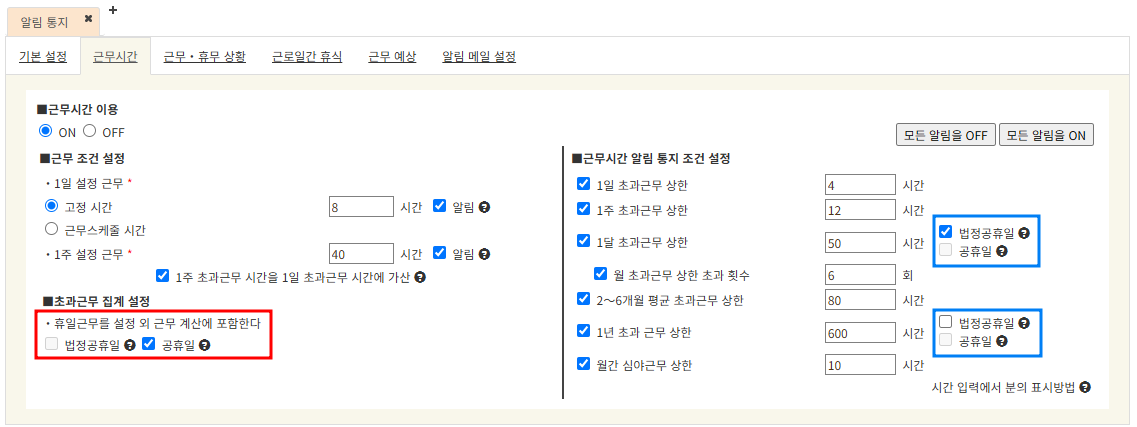The height and width of the screenshot is (427, 1137).
Task: Uncheck the 1일 초과근무 상한 checkbox
Action: (x=584, y=185)
